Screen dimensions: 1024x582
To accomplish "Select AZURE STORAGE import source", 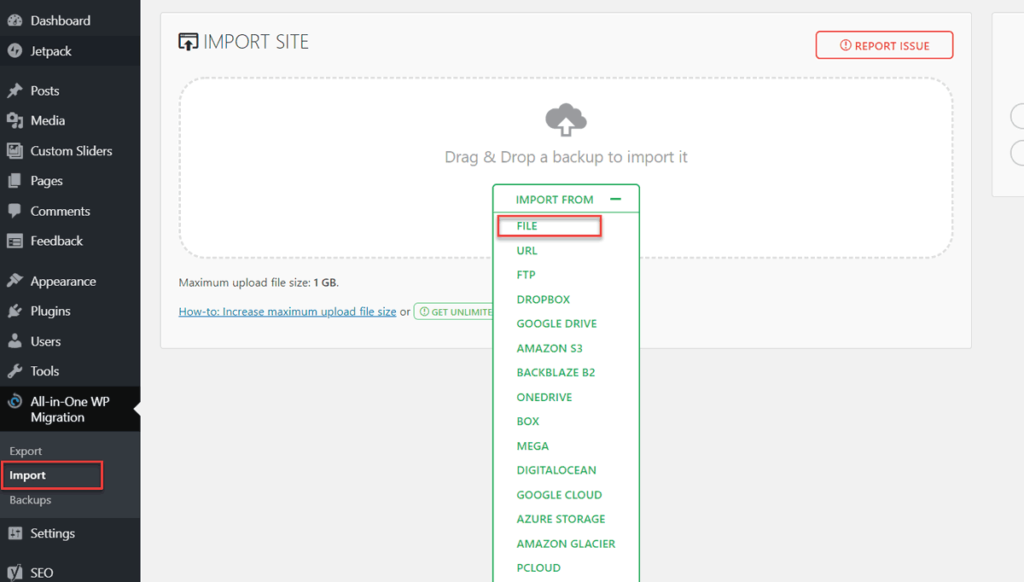I will point(560,519).
